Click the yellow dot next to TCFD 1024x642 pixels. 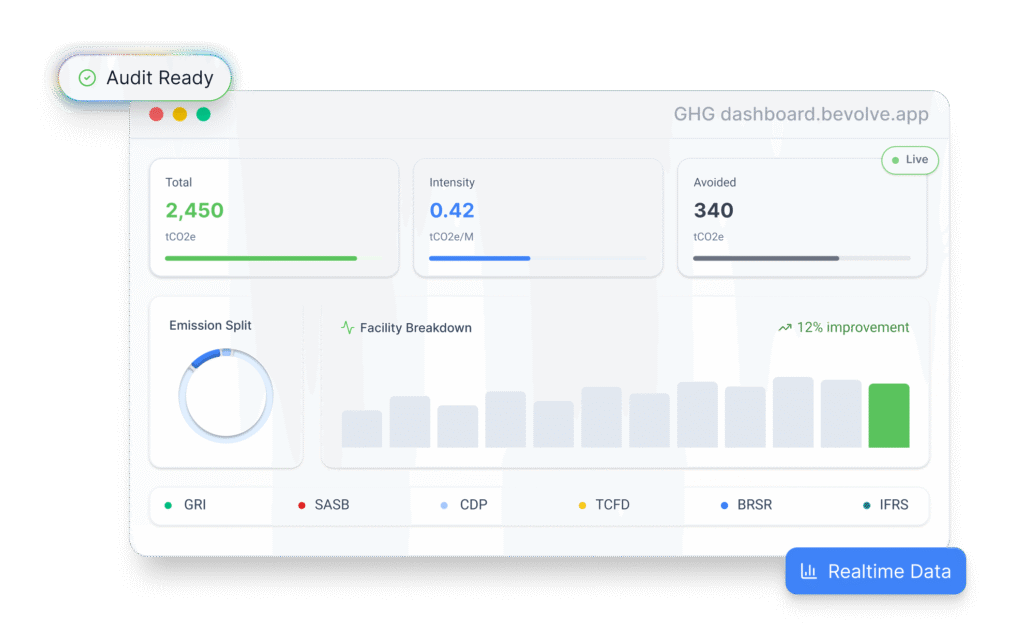(x=582, y=505)
